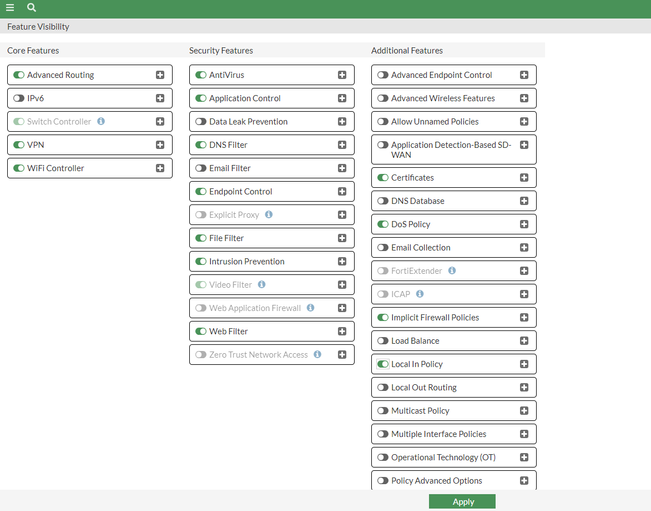Screen dimensions: 651x511
Task: Click plus icon for Load Balance
Action: [x=524, y=340]
